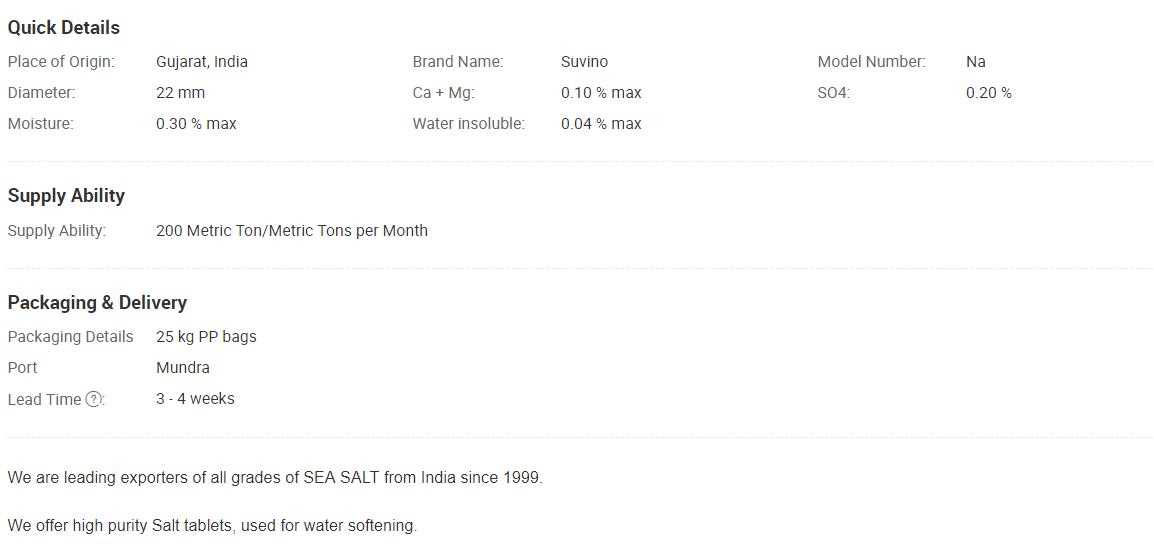
Task: Select the 0.10 % max value
Action: click(x=601, y=93)
